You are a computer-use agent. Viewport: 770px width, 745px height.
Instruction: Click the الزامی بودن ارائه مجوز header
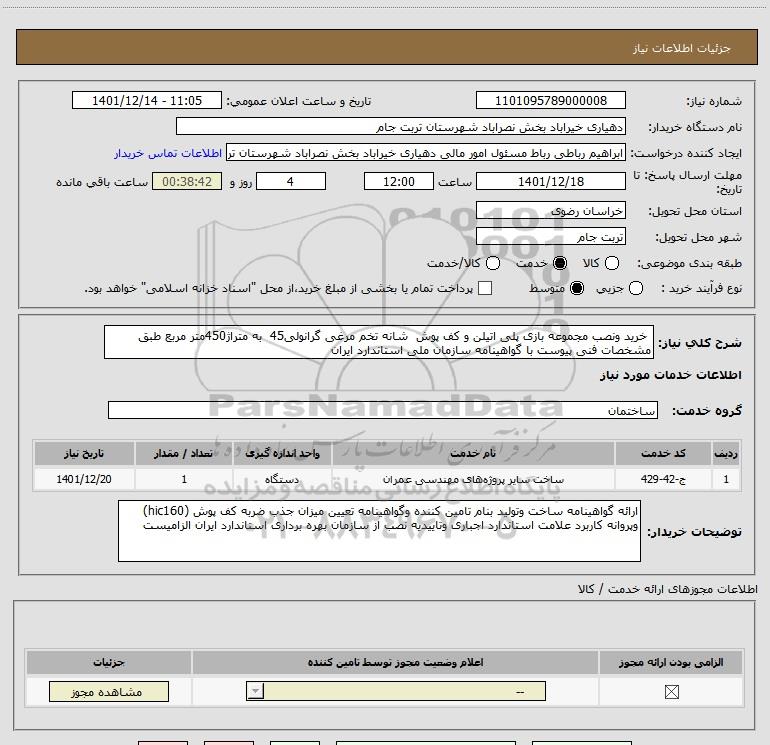[671, 662]
